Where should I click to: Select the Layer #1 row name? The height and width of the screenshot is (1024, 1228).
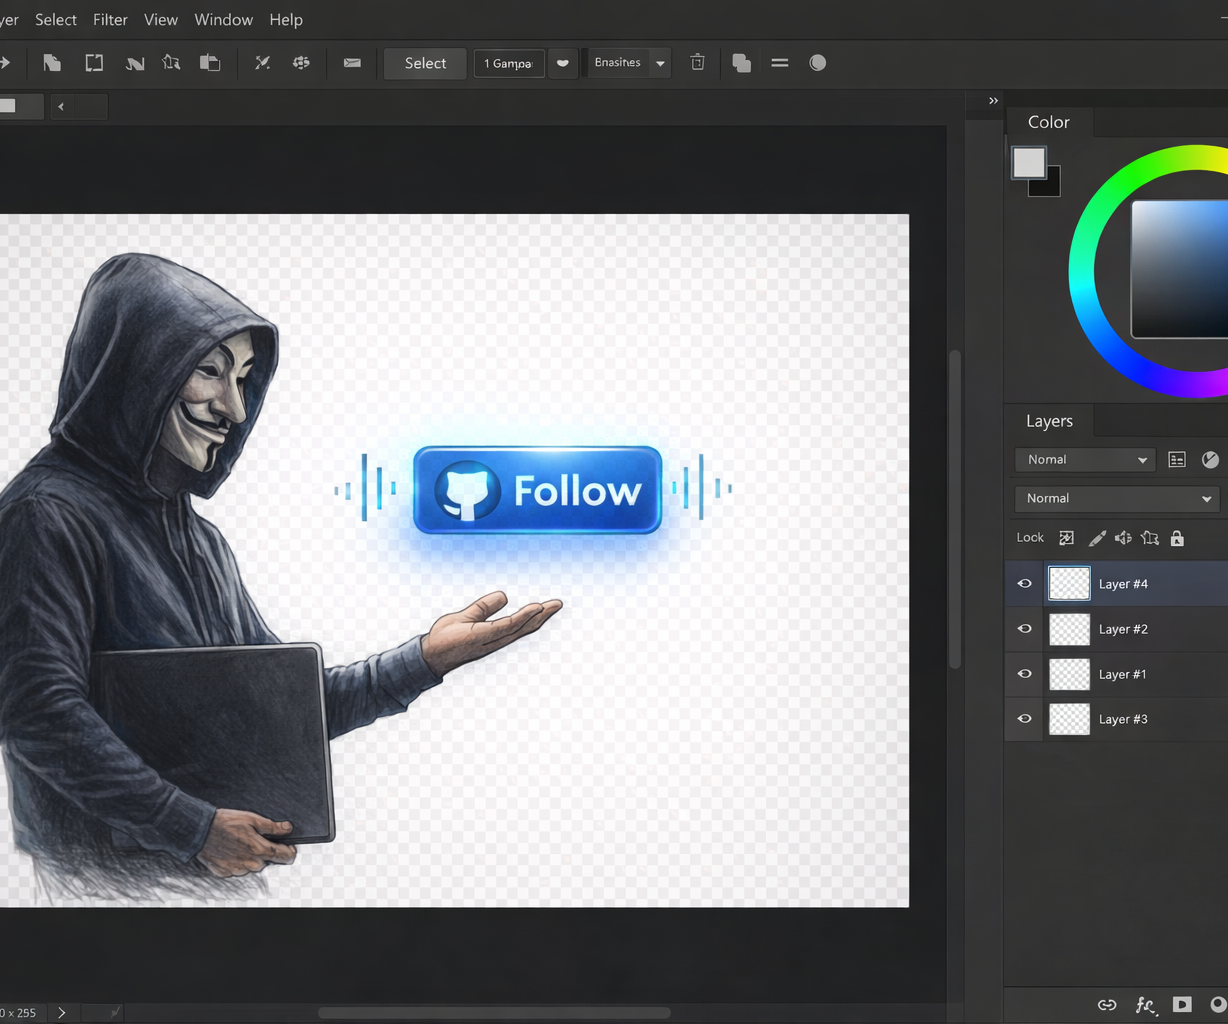(1123, 674)
